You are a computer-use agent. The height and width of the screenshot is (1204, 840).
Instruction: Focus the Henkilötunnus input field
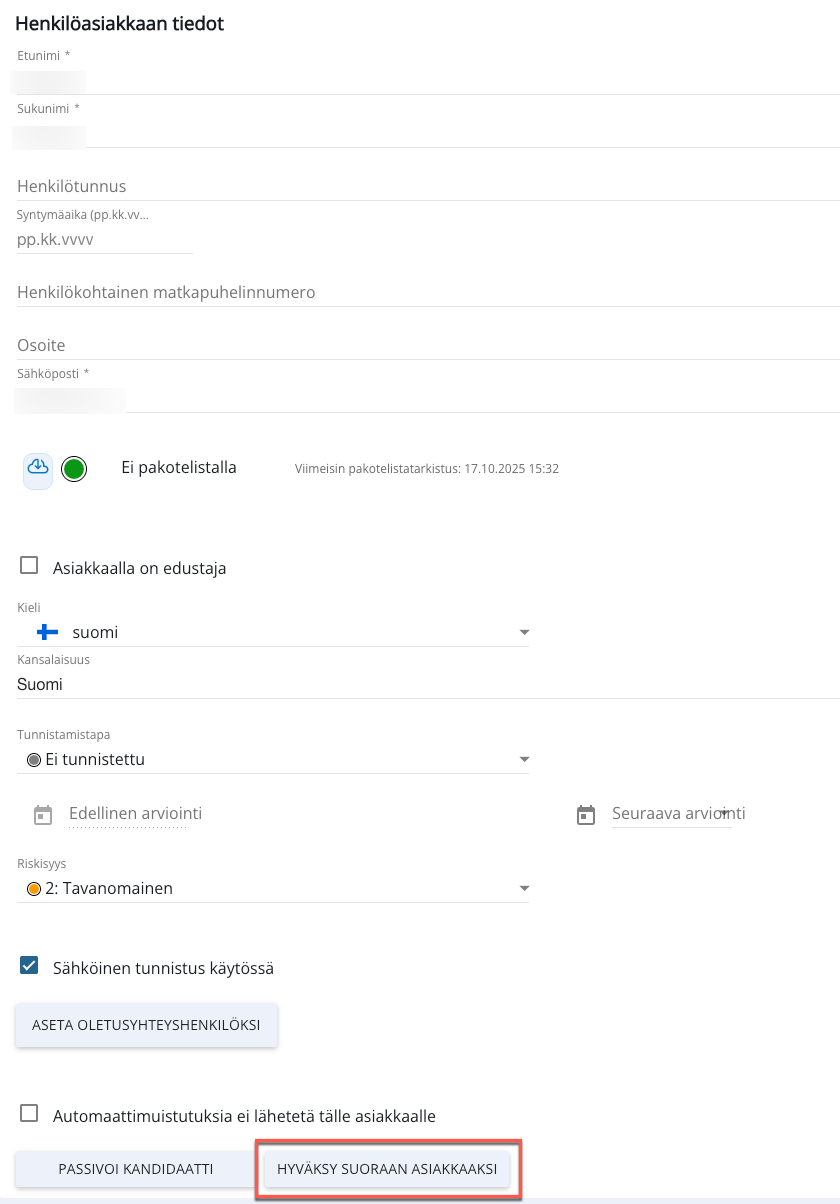[x=400, y=187]
